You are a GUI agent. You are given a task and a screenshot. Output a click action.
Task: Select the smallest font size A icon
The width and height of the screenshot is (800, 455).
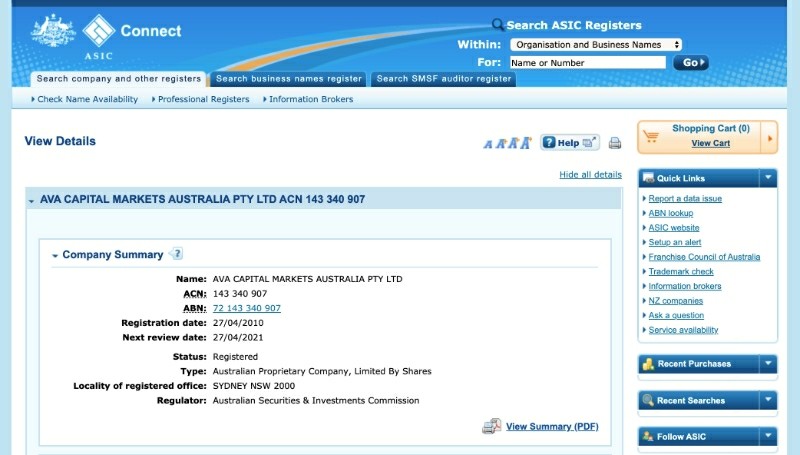click(x=488, y=144)
